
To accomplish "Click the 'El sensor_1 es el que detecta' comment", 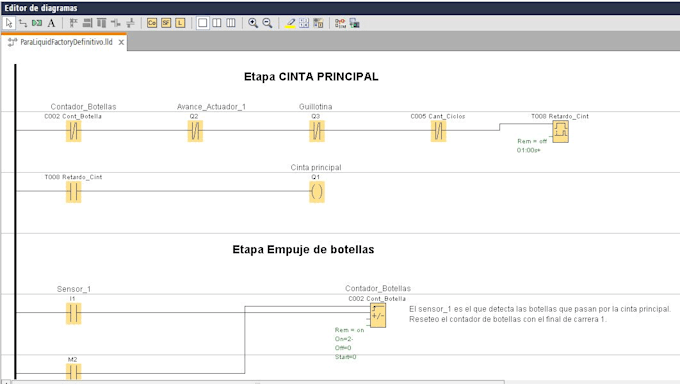I will [540, 309].
